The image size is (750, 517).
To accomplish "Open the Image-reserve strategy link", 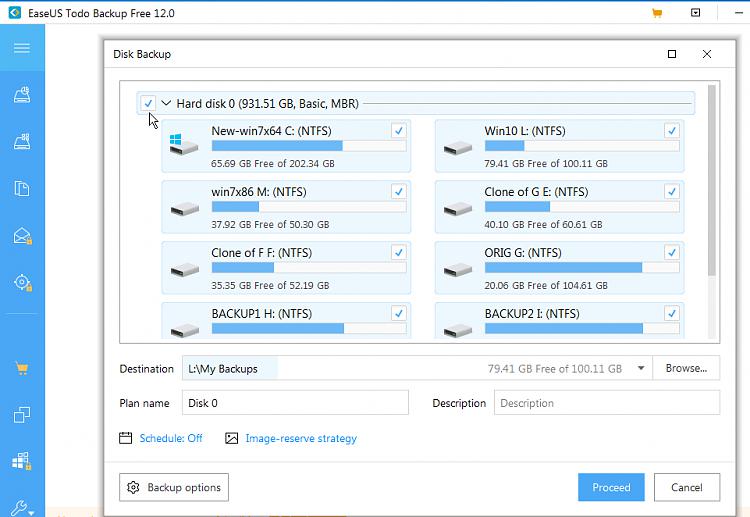I will click(301, 438).
